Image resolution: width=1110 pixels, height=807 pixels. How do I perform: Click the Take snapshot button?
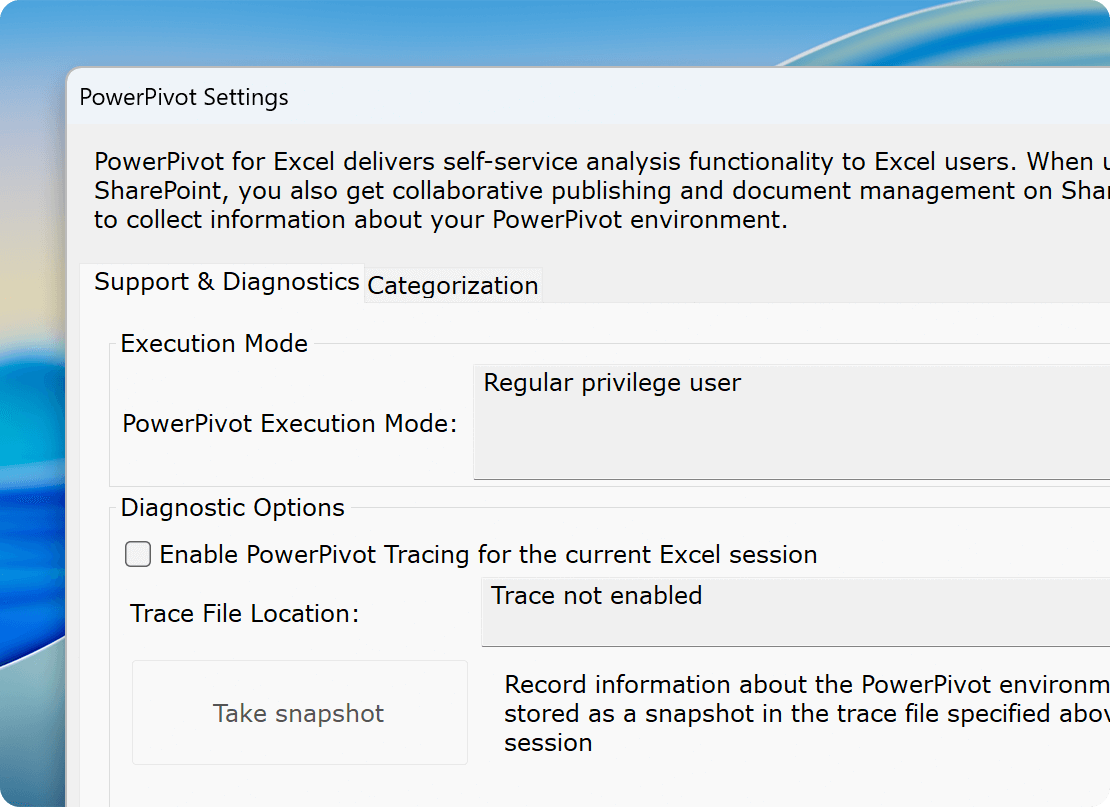point(298,712)
